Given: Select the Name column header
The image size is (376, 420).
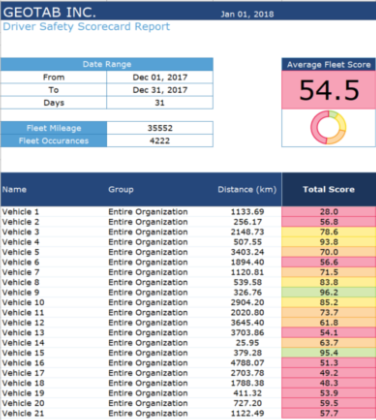Looking at the screenshot, I should coord(14,190).
